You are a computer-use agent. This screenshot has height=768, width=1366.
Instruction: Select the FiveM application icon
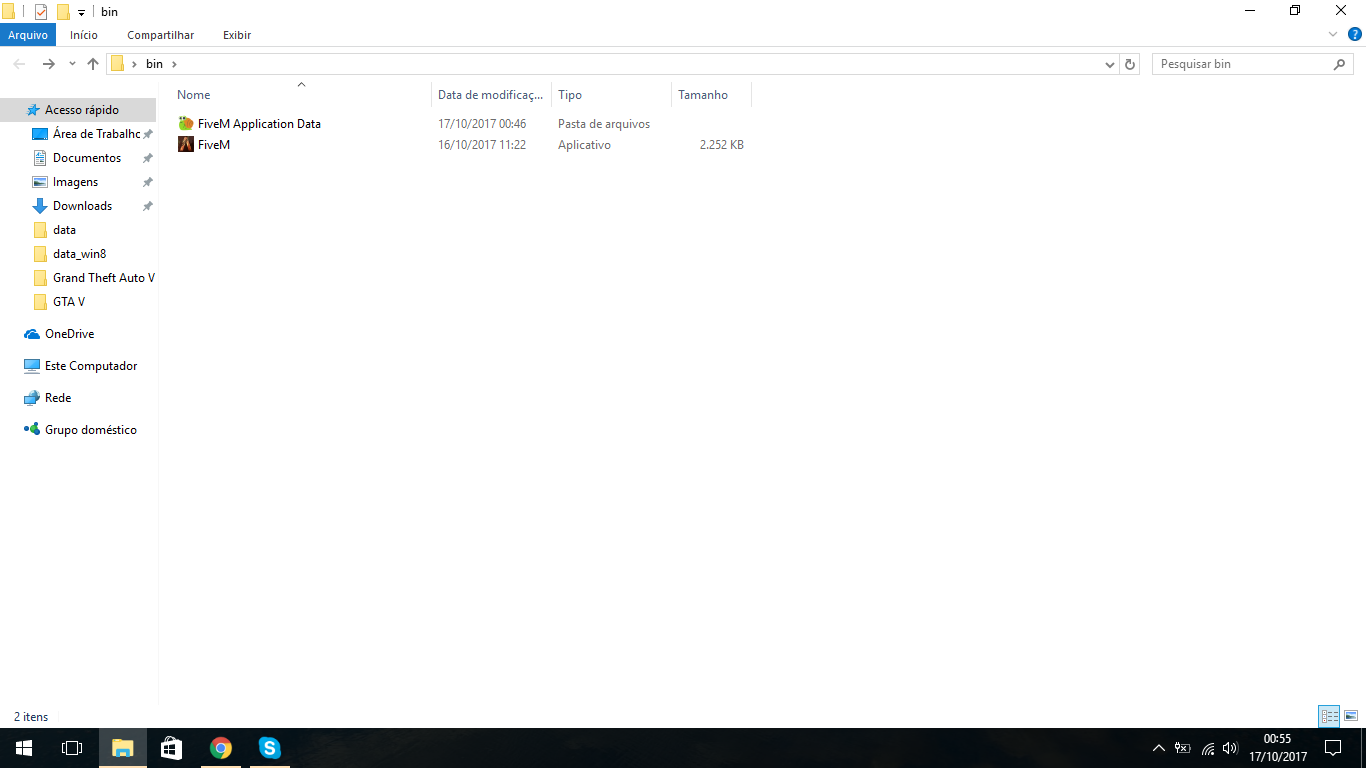click(186, 145)
